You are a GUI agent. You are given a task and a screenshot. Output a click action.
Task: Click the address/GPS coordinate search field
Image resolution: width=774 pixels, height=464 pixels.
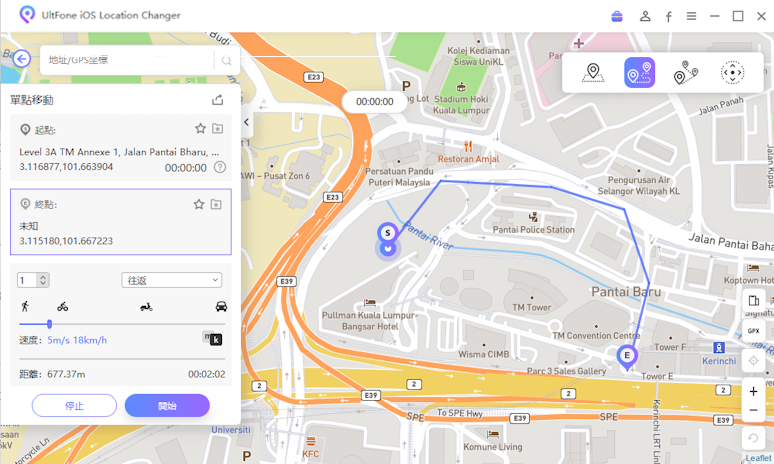point(128,60)
